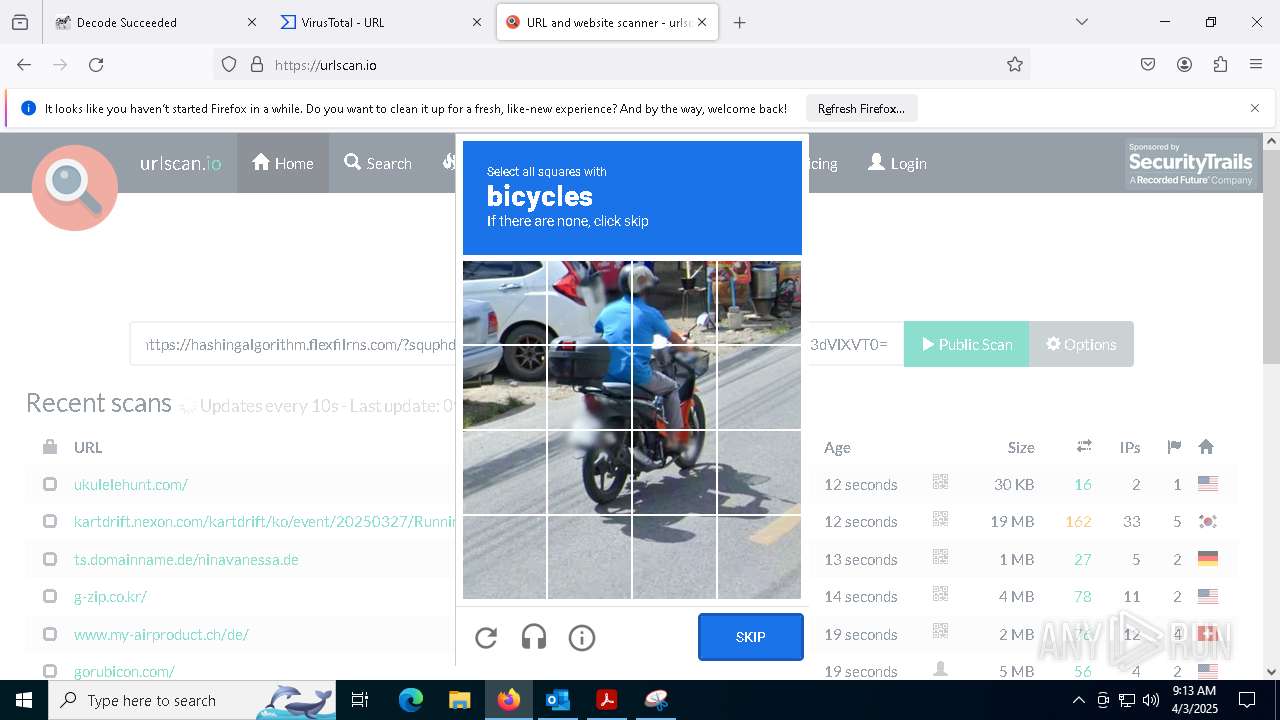Show hidden system tray icons
This screenshot has height=720, width=1280.
coord(1078,700)
